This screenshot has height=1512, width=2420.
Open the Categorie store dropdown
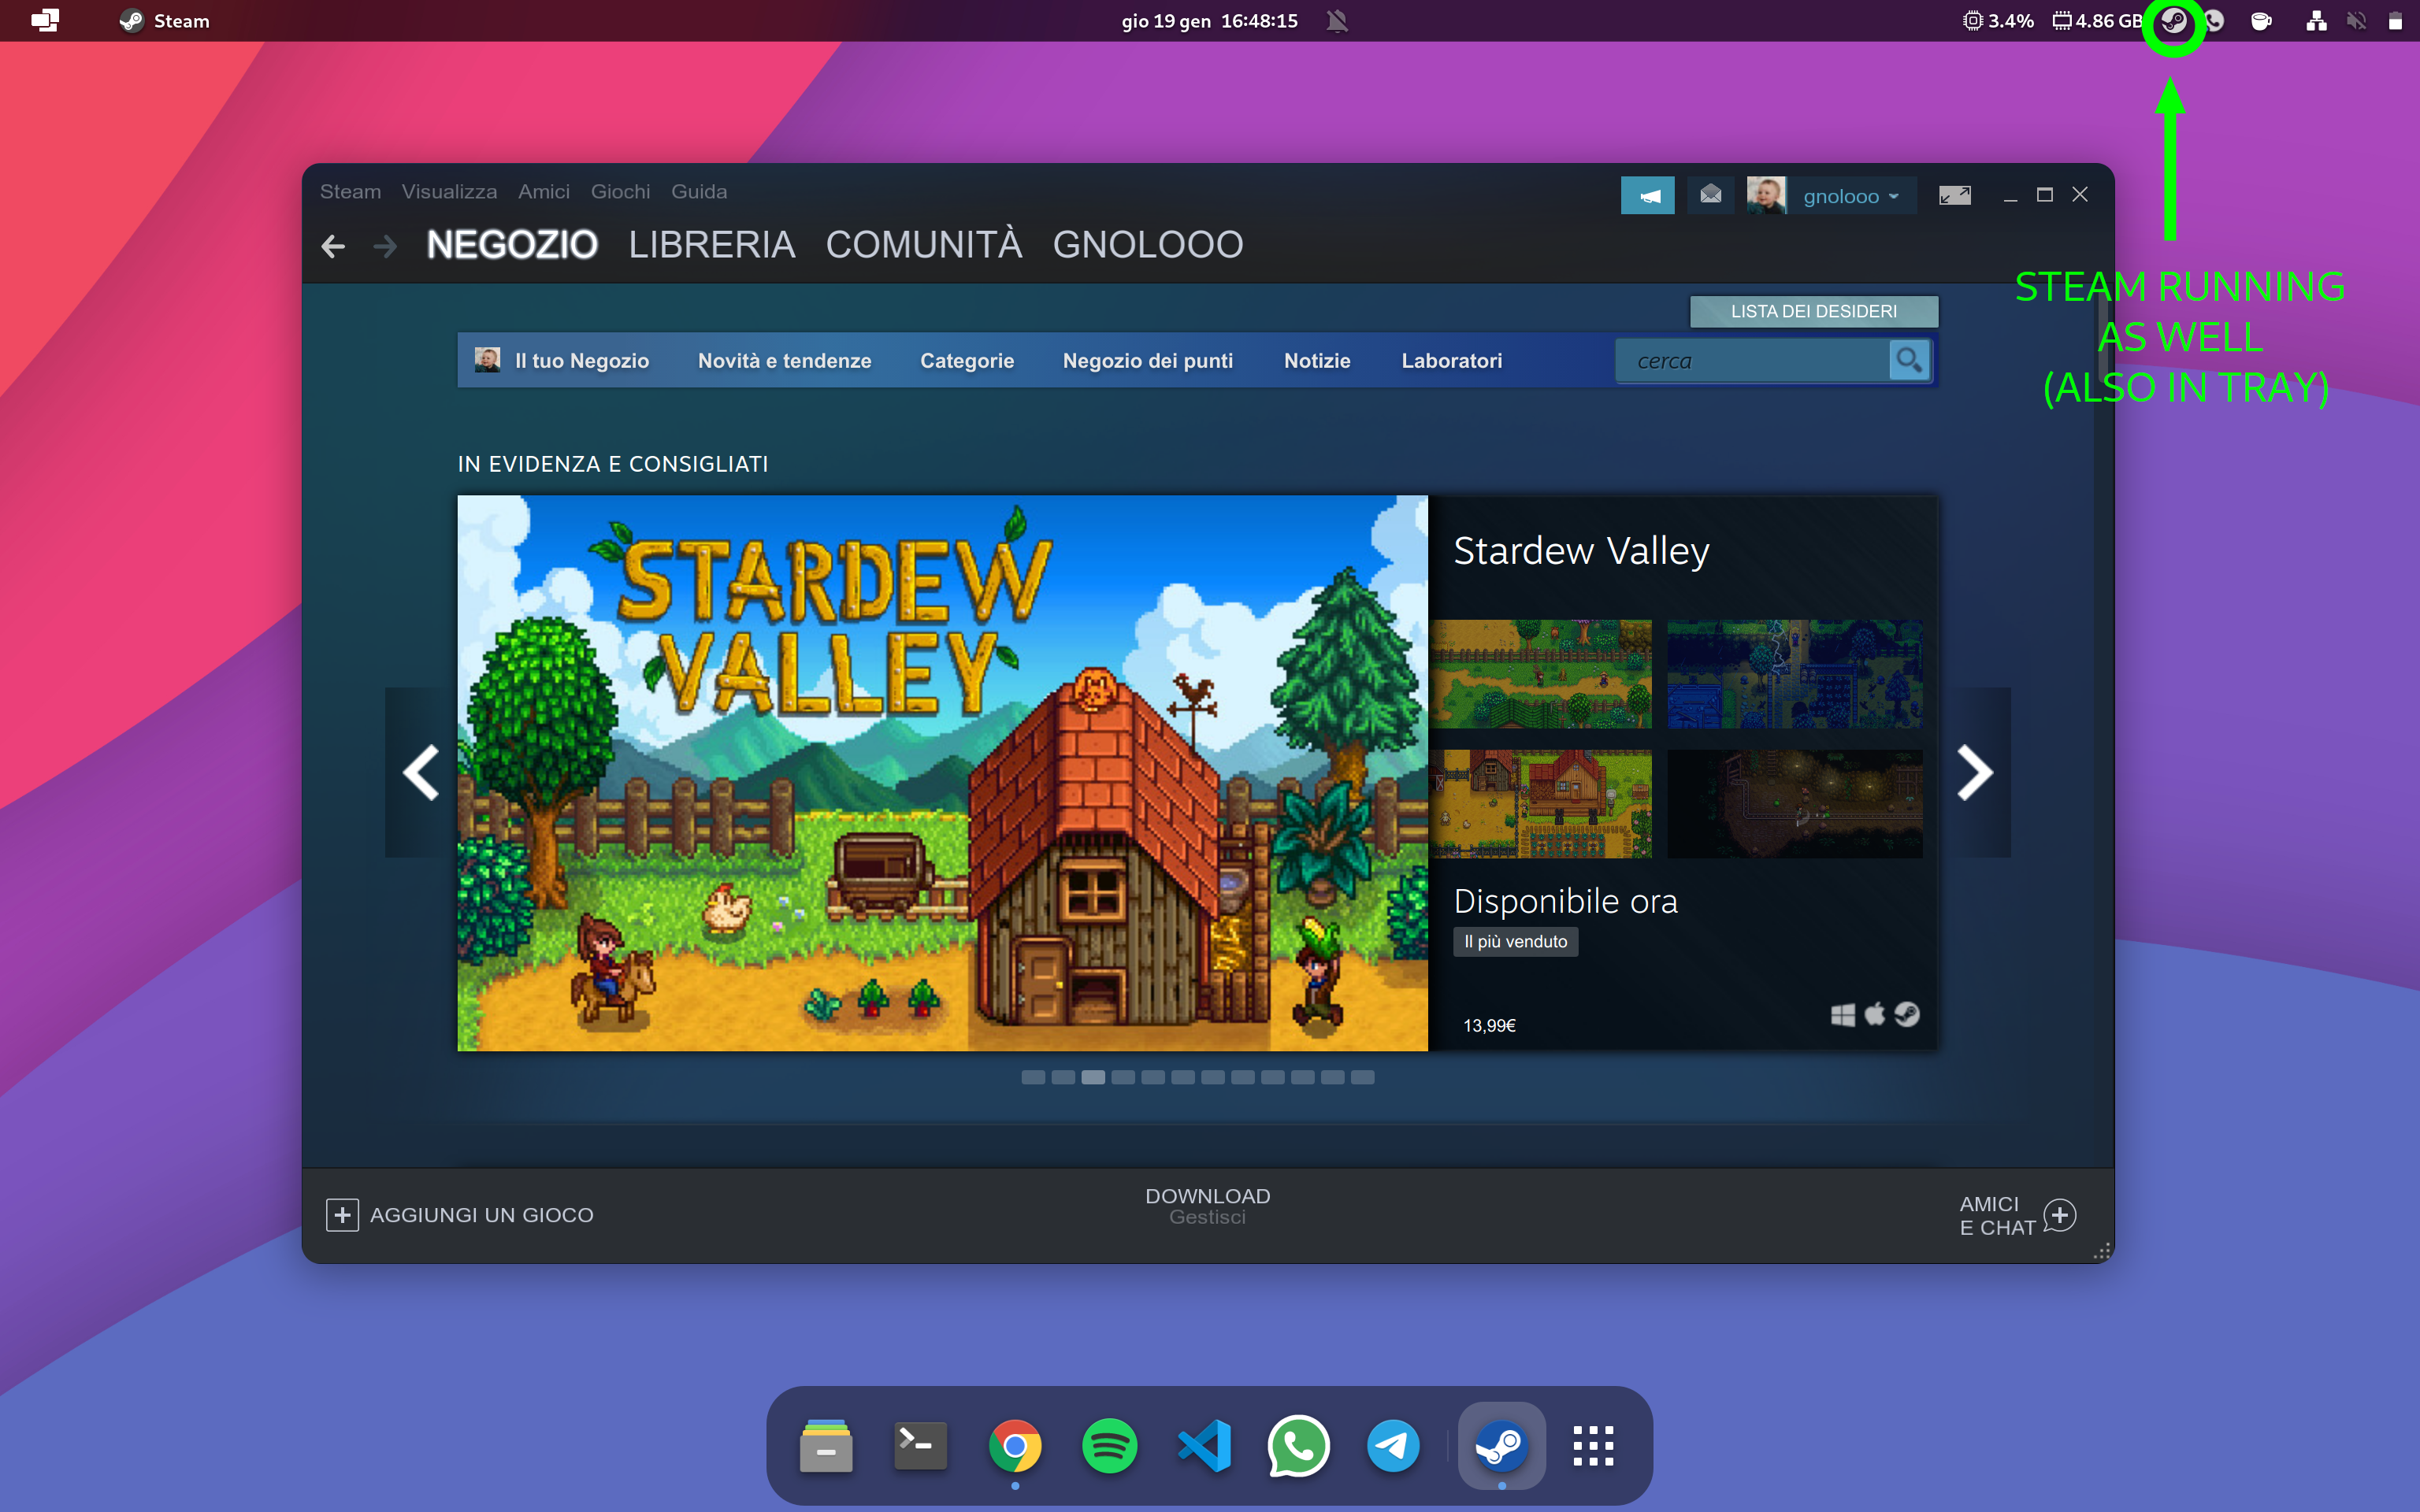pyautogui.click(x=967, y=361)
